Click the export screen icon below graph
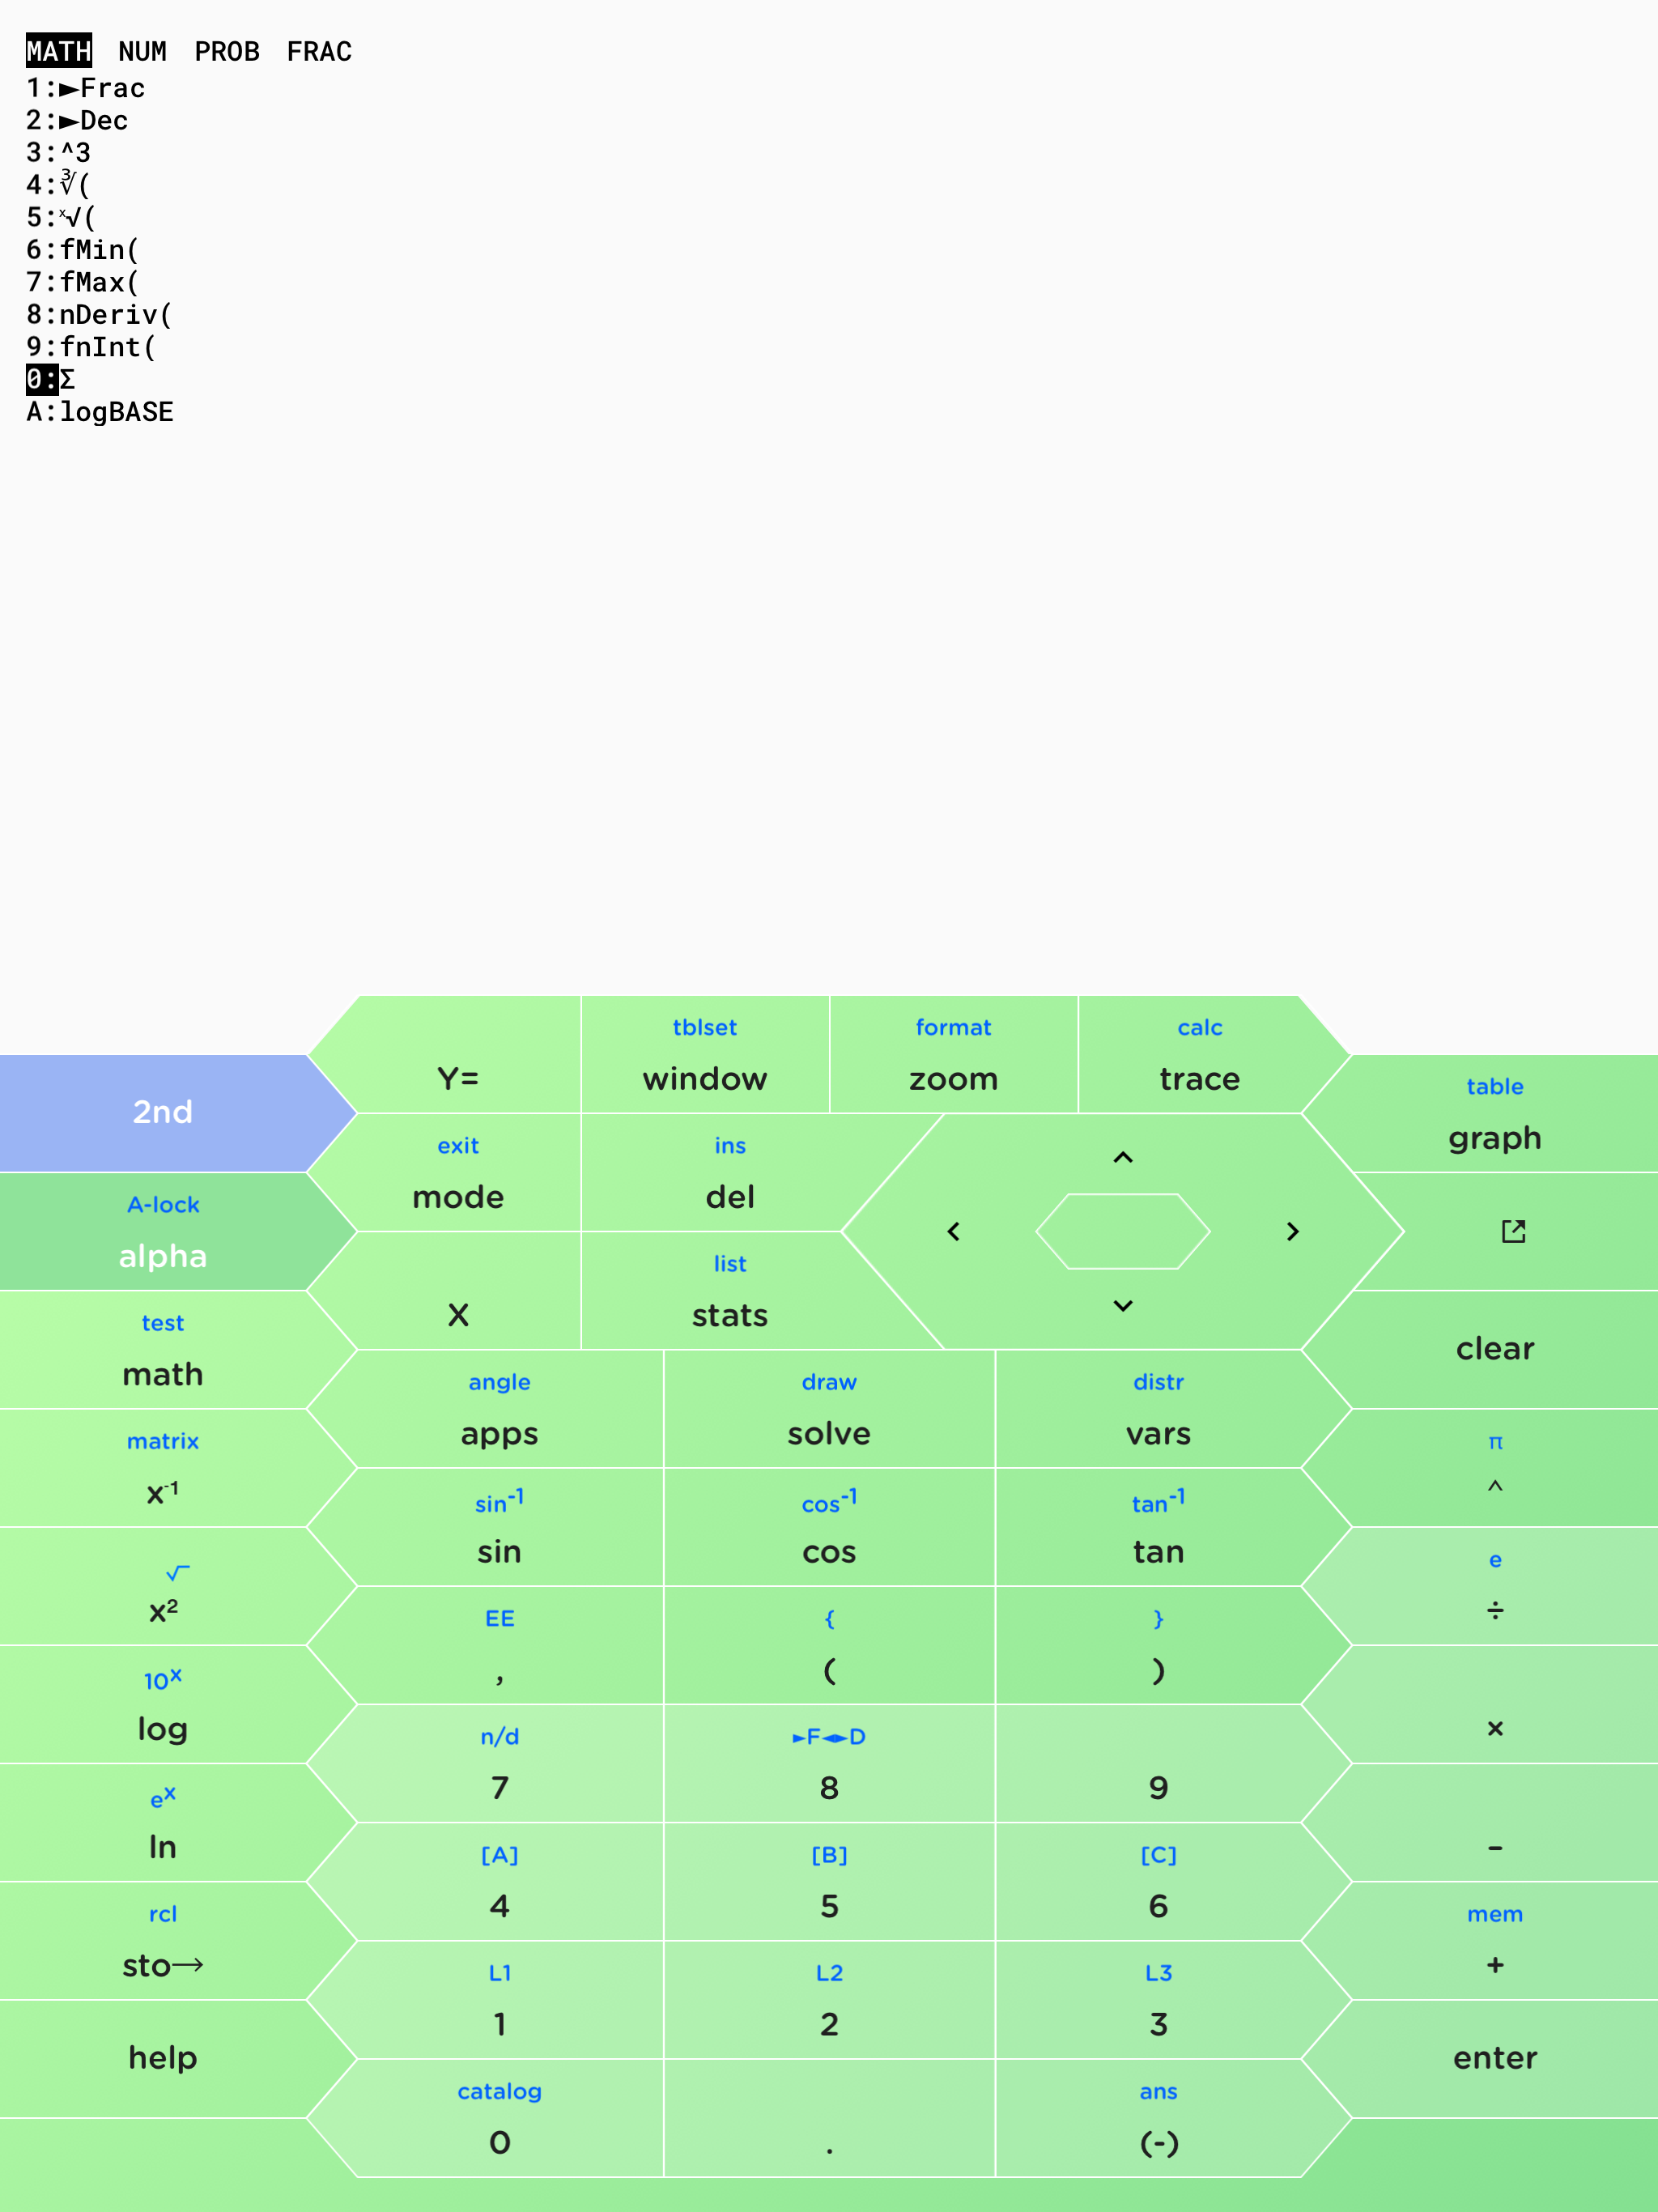Image resolution: width=1658 pixels, height=2212 pixels. pos(1514,1231)
